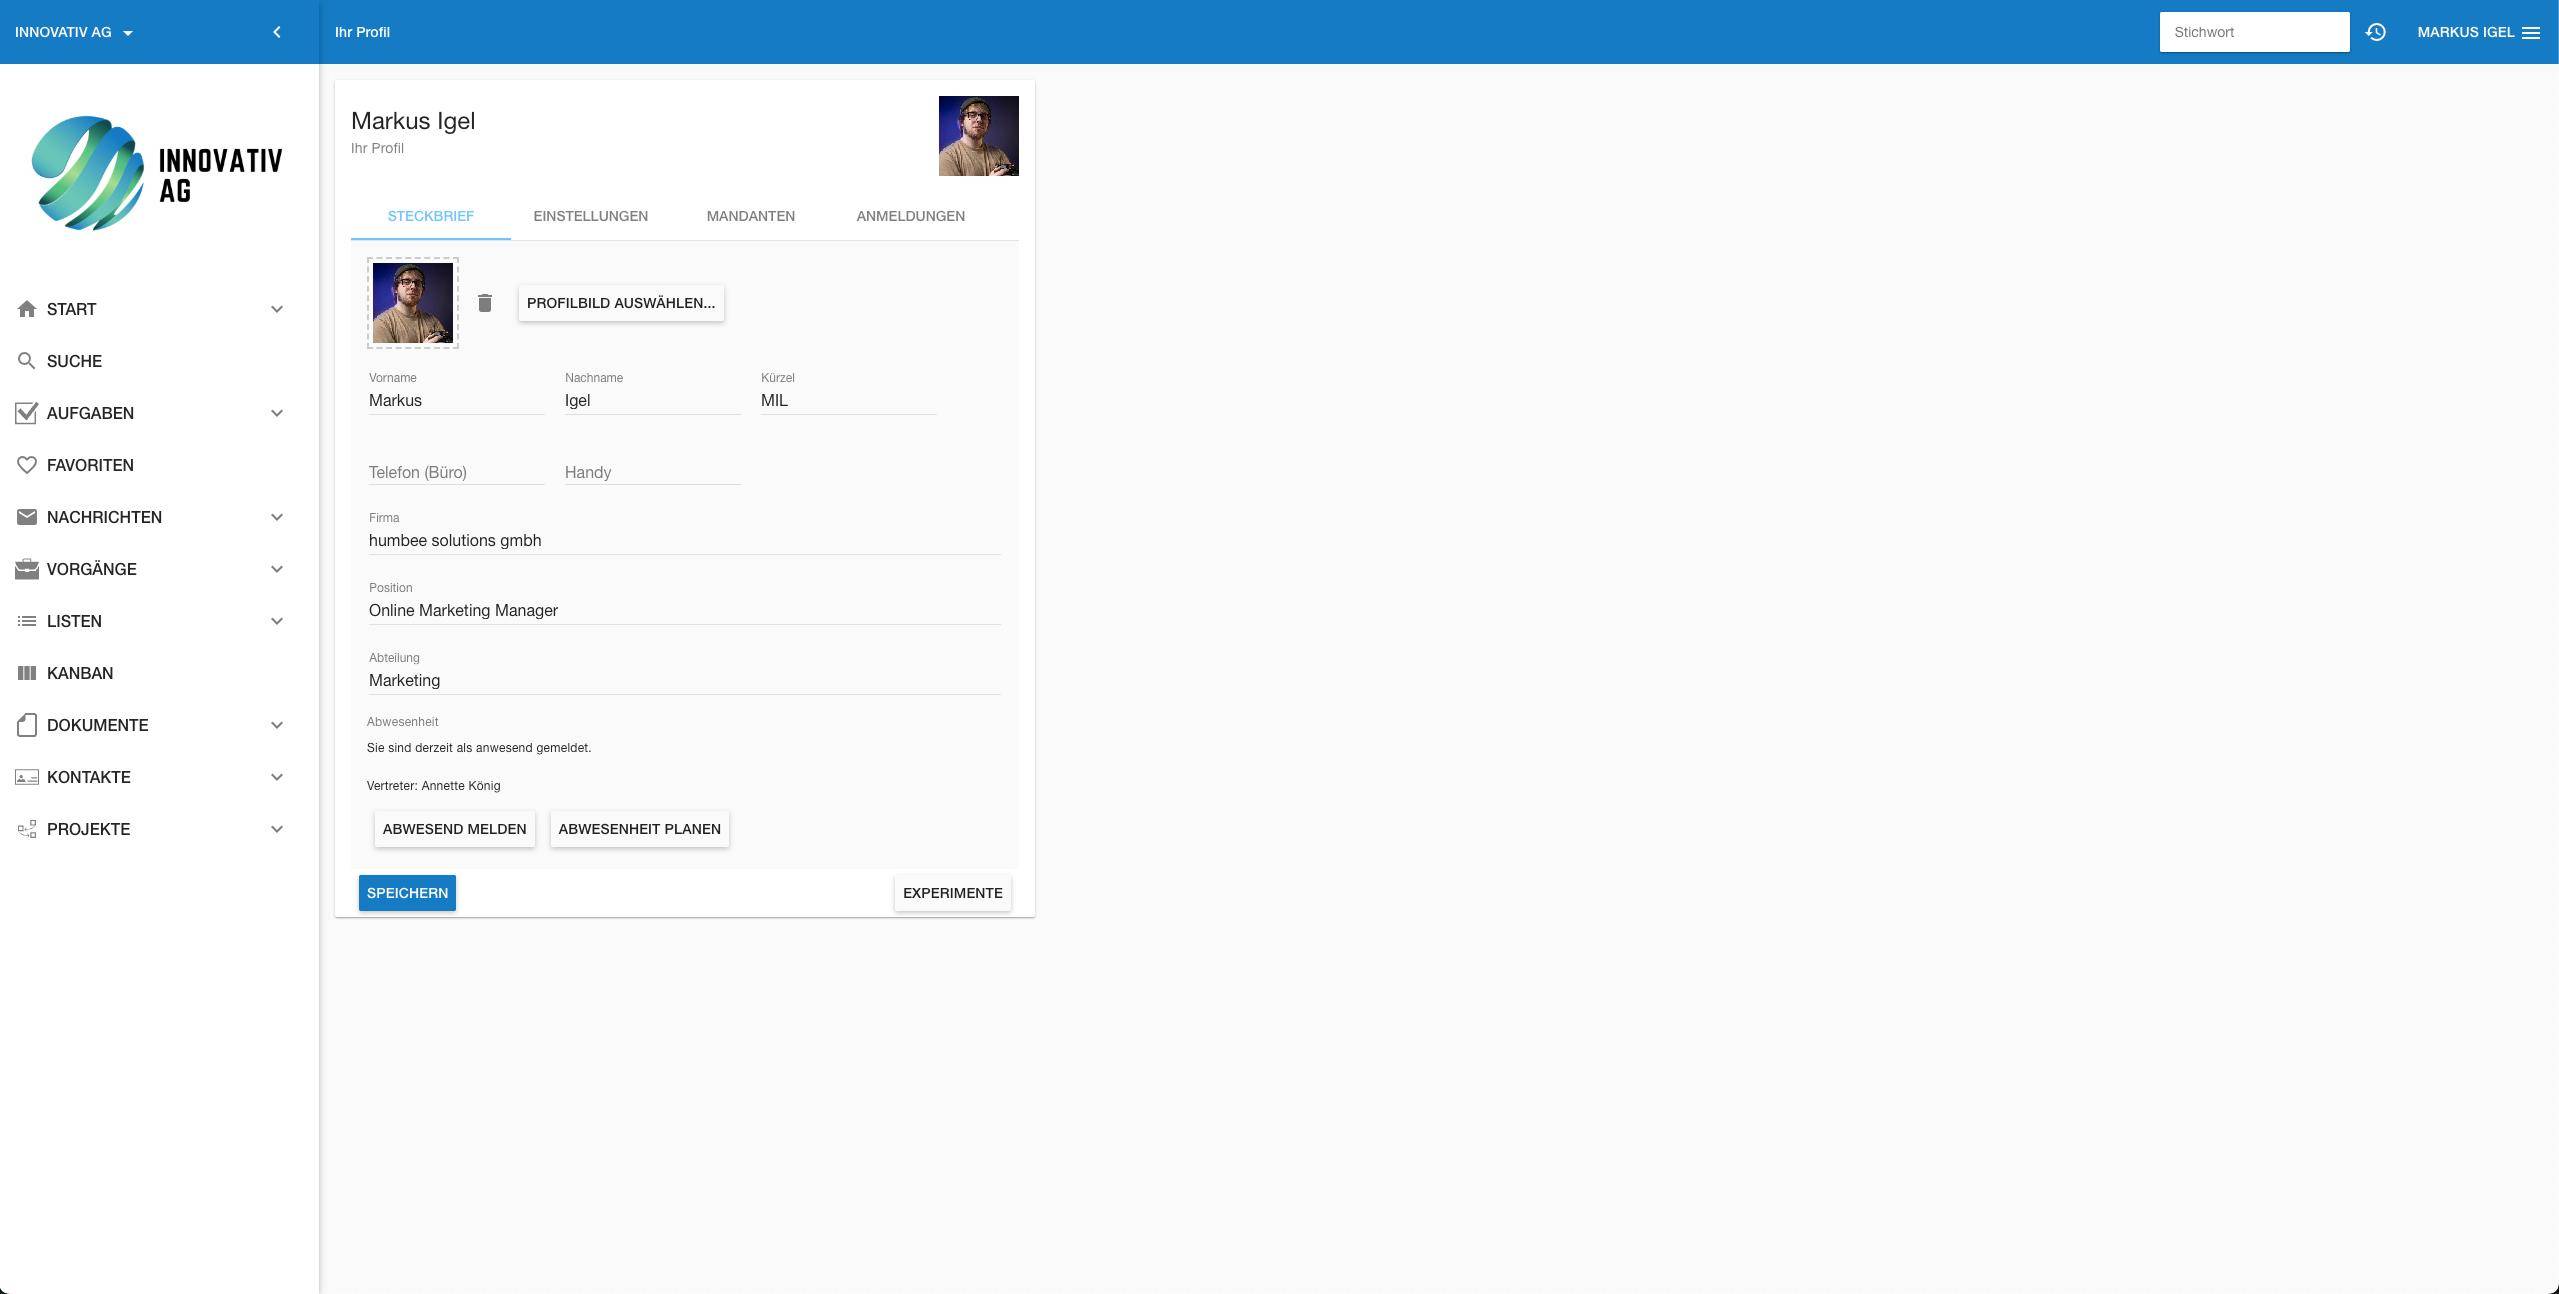Click Aufgaben checkmark icon
Viewport: 2559px width, 1294px height.
(x=27, y=413)
